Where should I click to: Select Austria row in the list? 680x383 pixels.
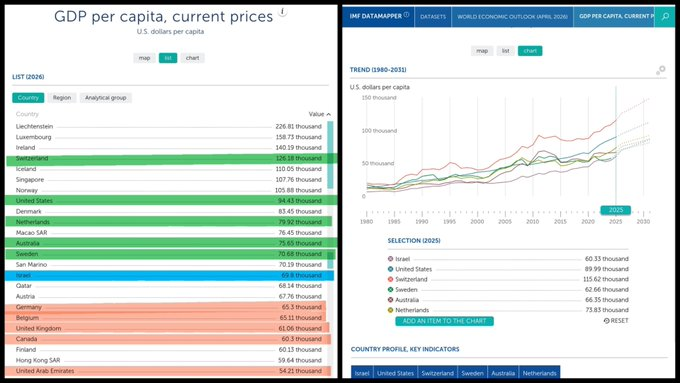point(169,297)
